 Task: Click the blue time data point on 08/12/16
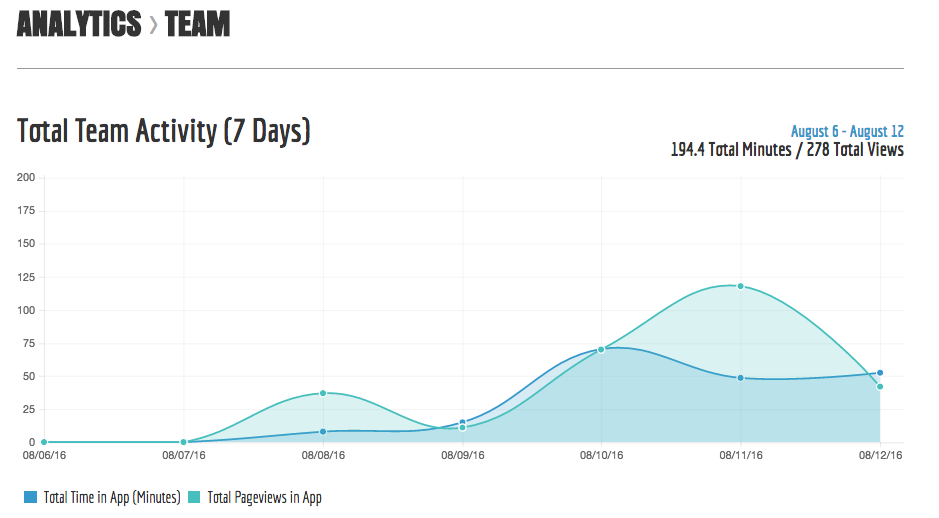point(880,373)
